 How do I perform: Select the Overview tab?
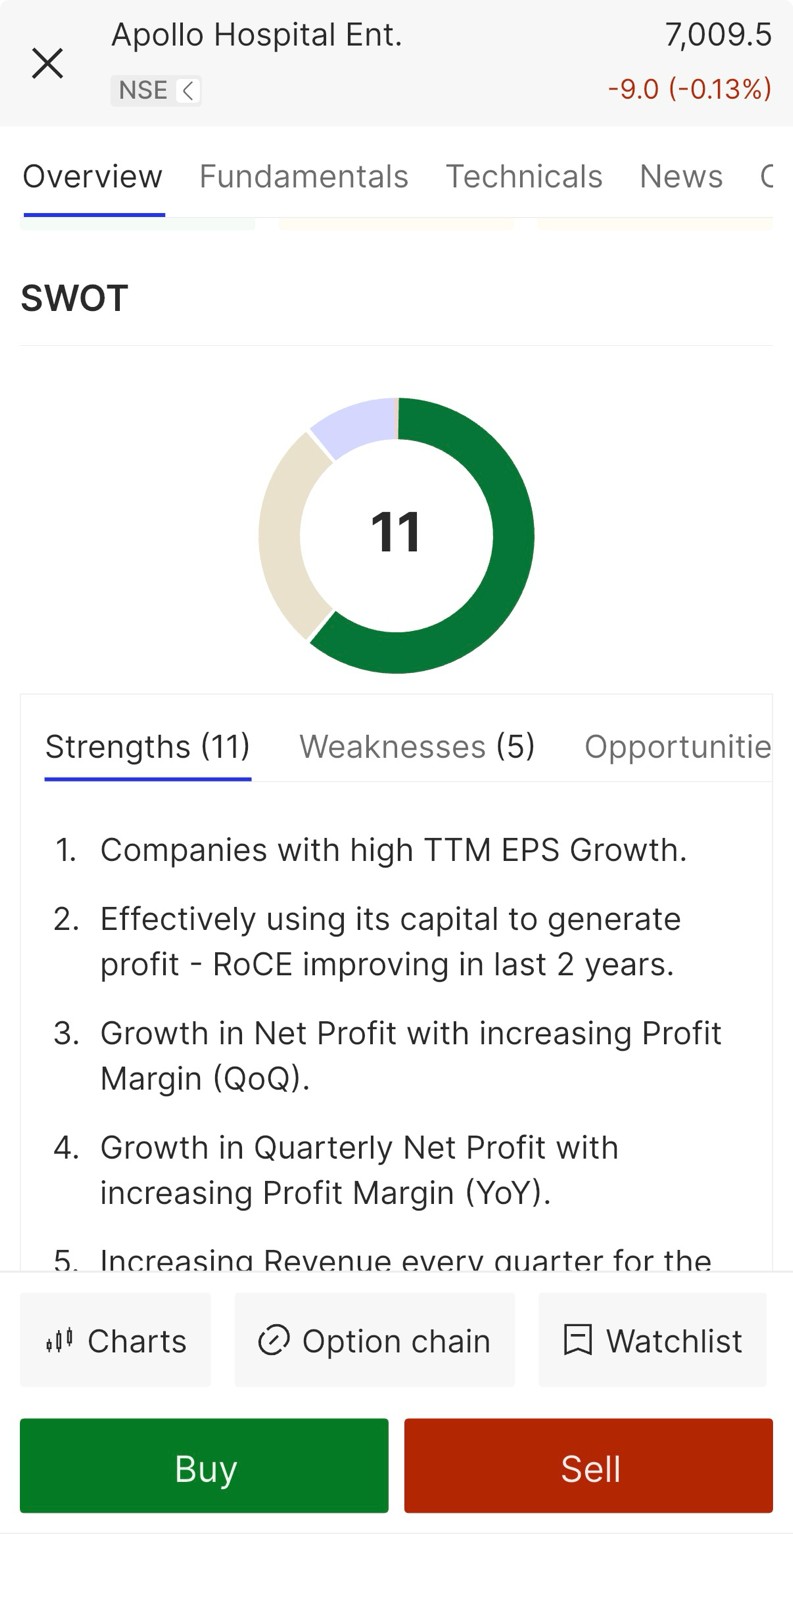pyautogui.click(x=92, y=177)
